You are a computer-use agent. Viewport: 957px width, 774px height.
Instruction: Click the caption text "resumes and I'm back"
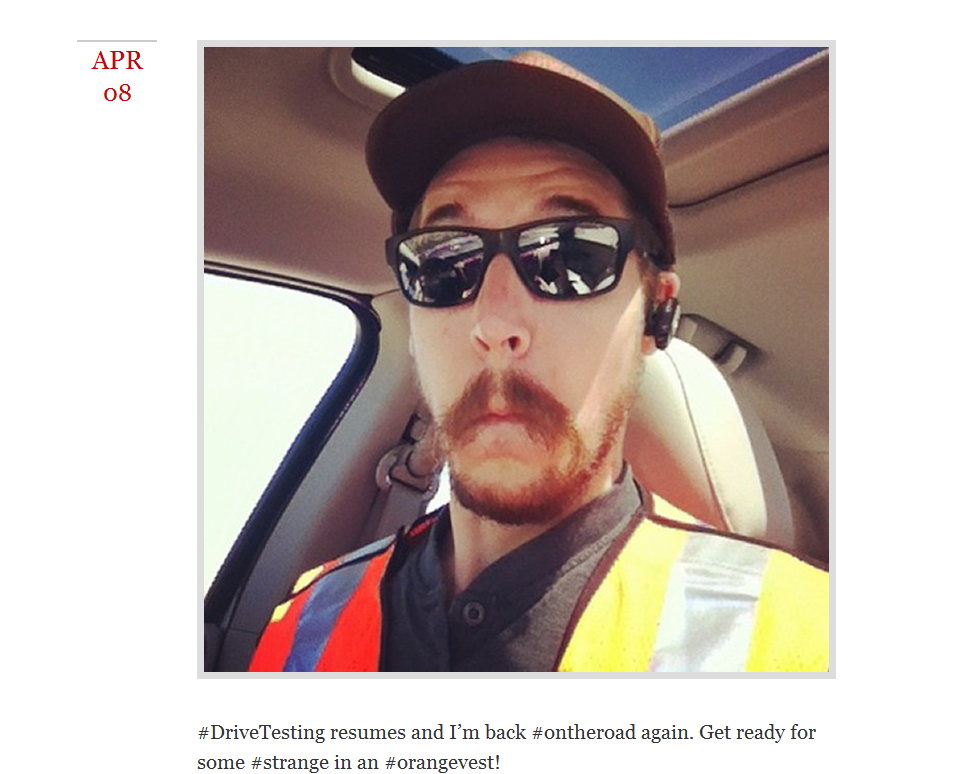click(x=428, y=732)
